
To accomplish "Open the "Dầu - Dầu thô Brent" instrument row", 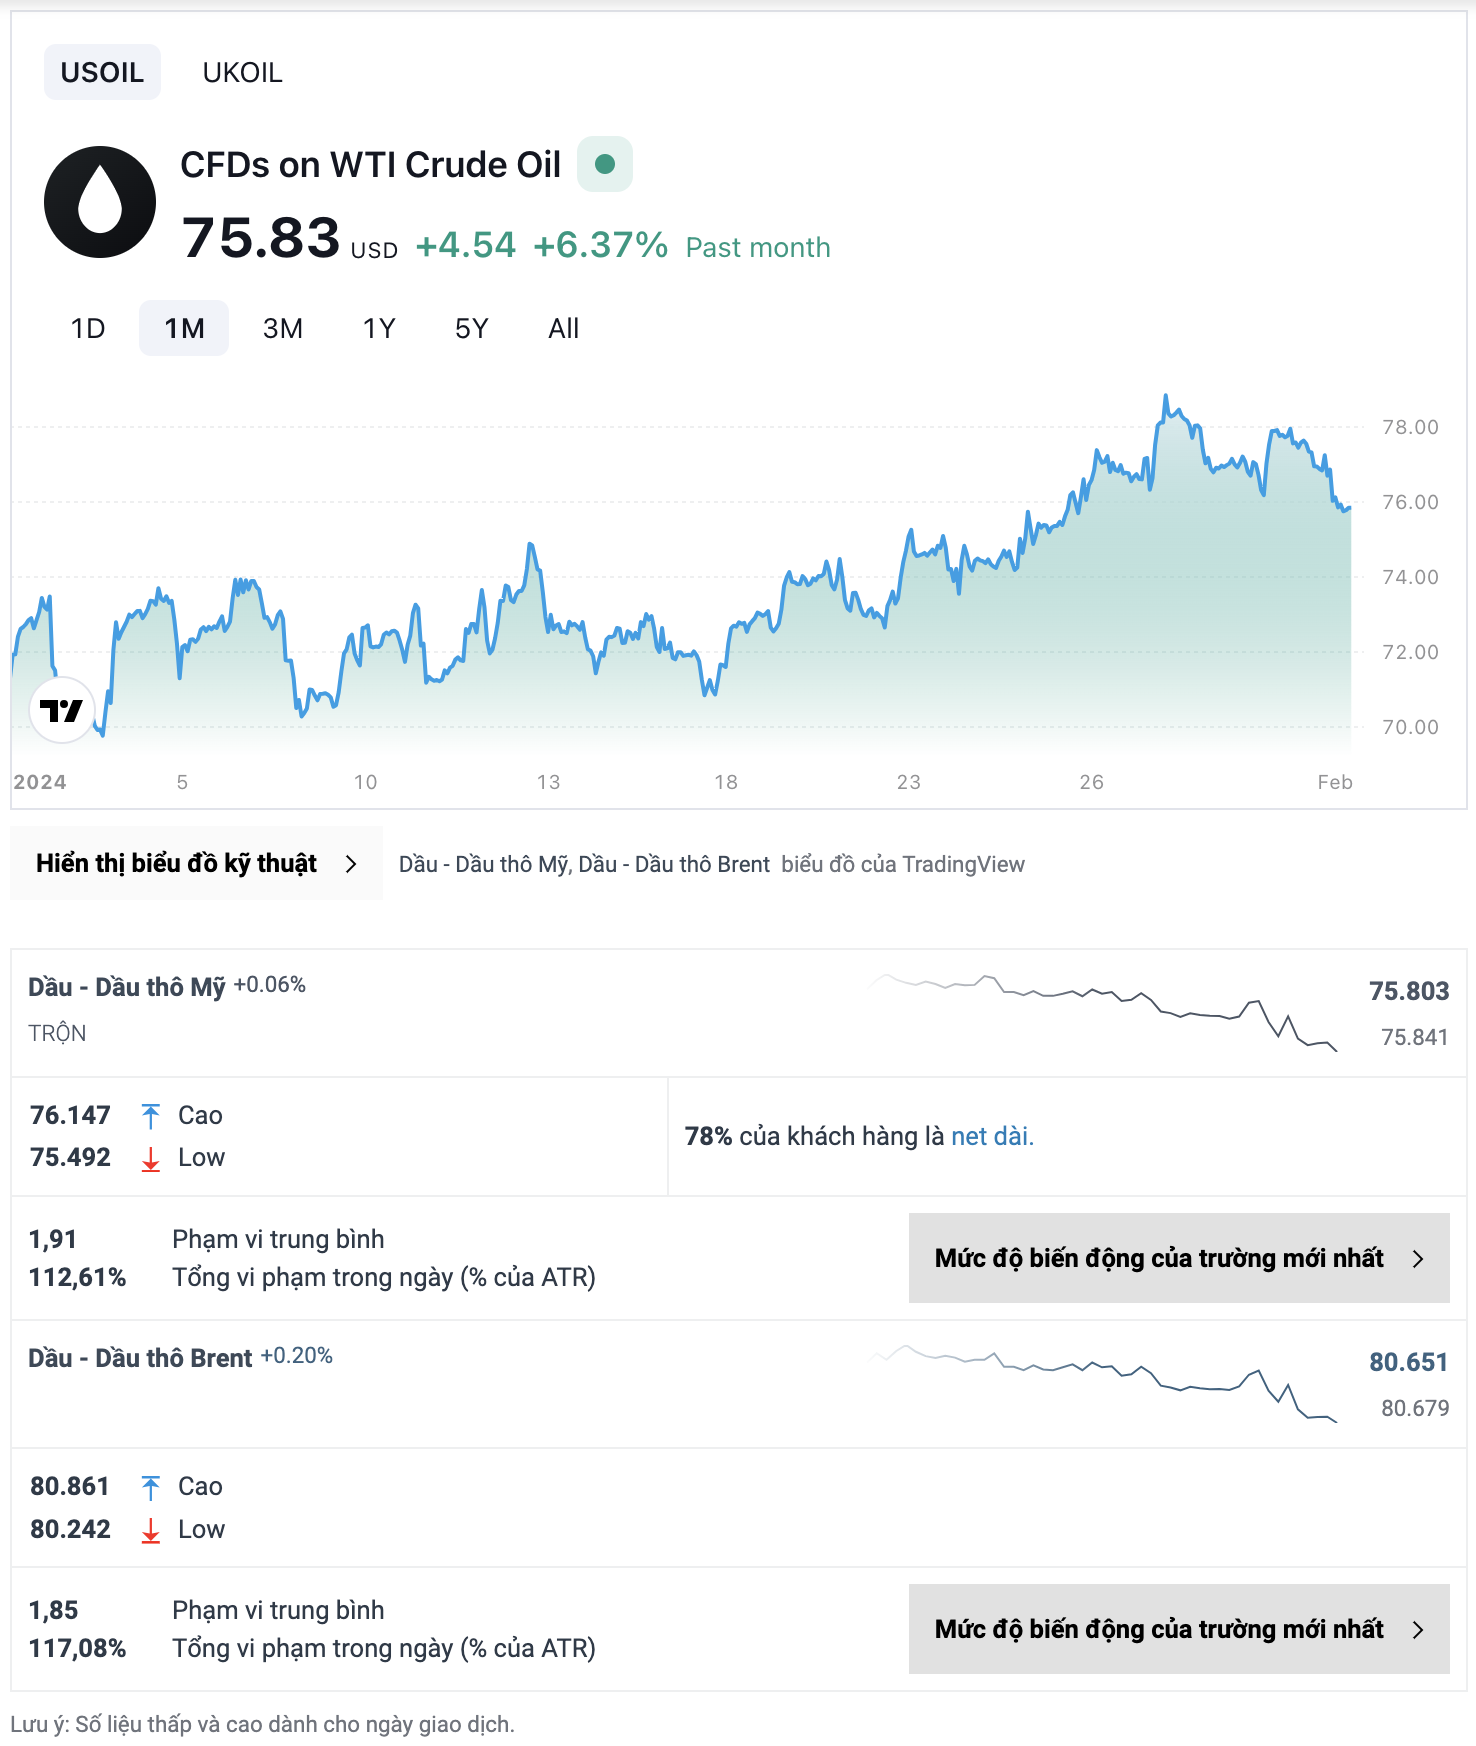I will pos(140,1358).
